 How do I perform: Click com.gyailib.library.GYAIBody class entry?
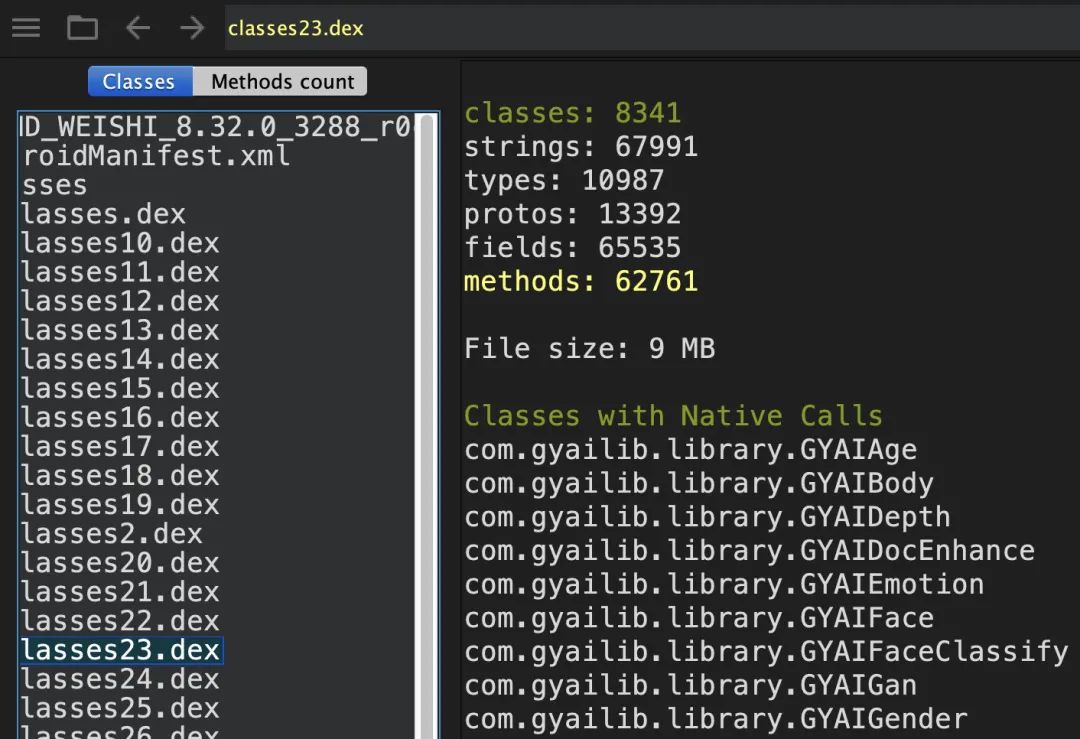pyautogui.click(x=698, y=483)
